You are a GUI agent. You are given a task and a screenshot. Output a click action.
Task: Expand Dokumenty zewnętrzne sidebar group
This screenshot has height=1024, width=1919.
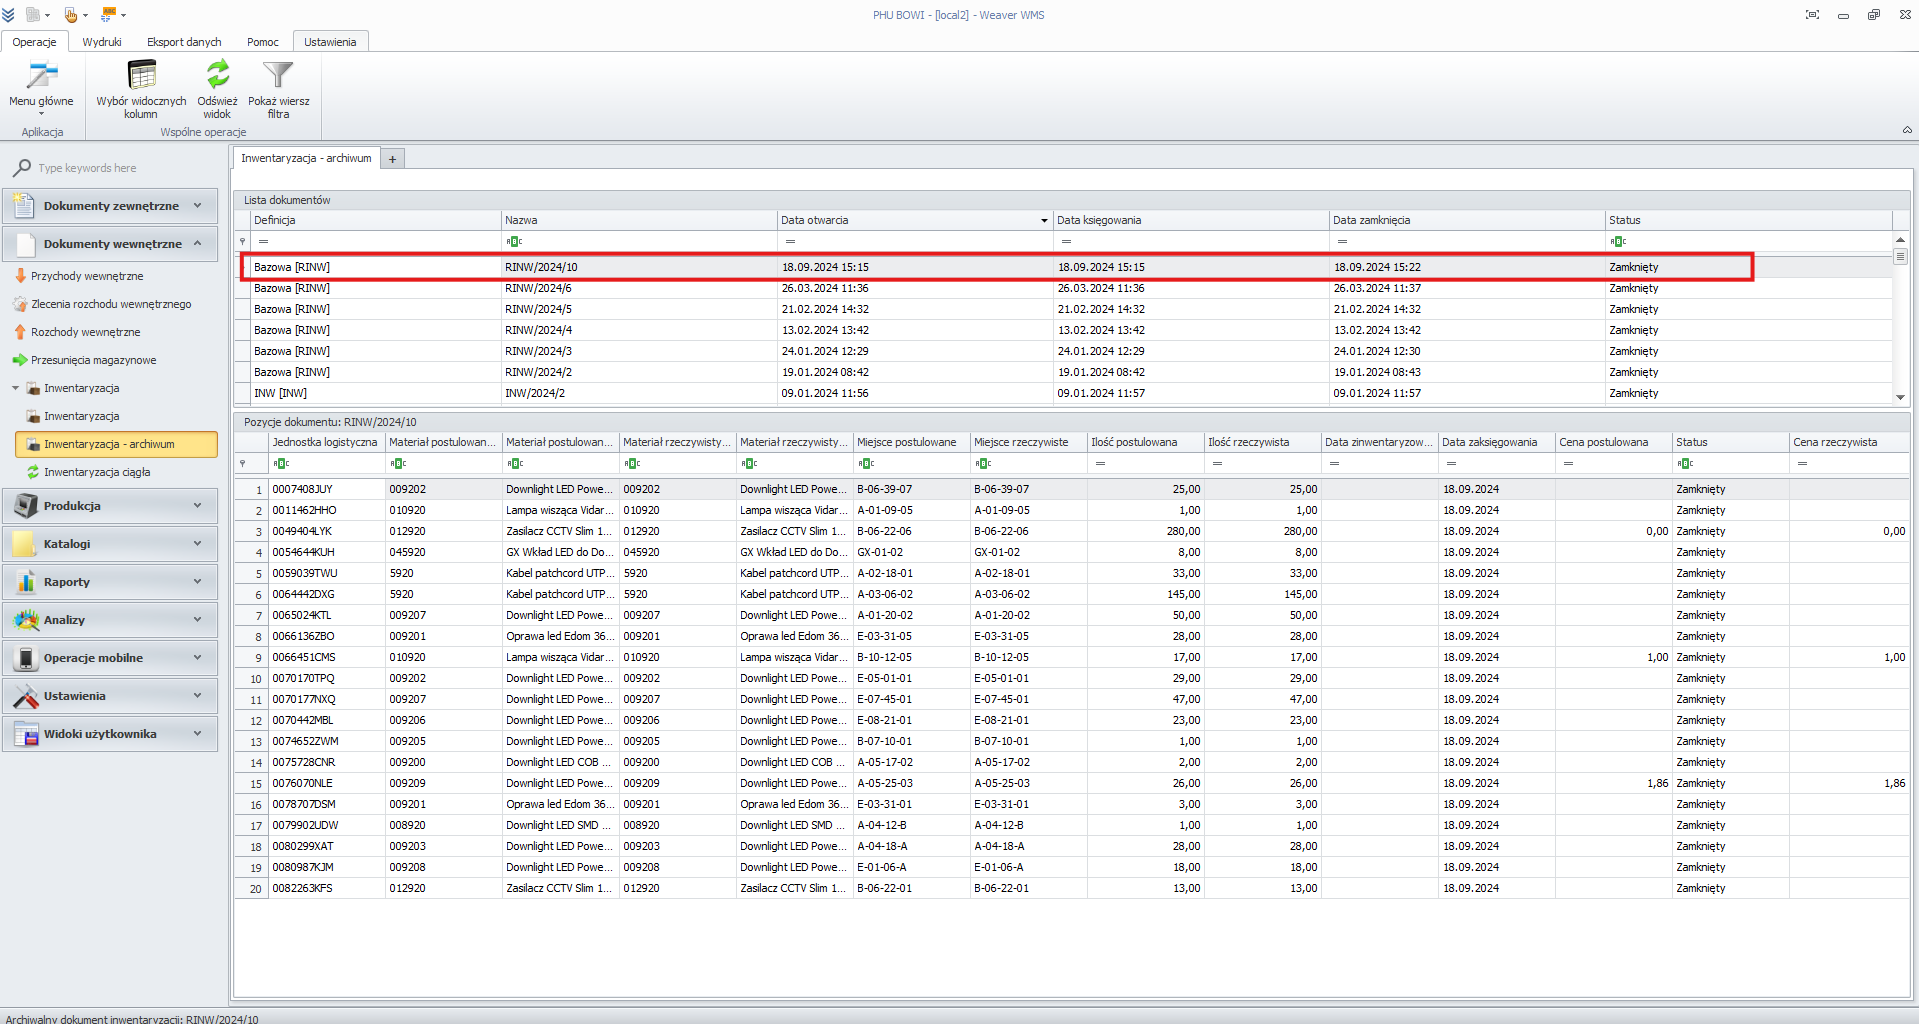(x=110, y=206)
